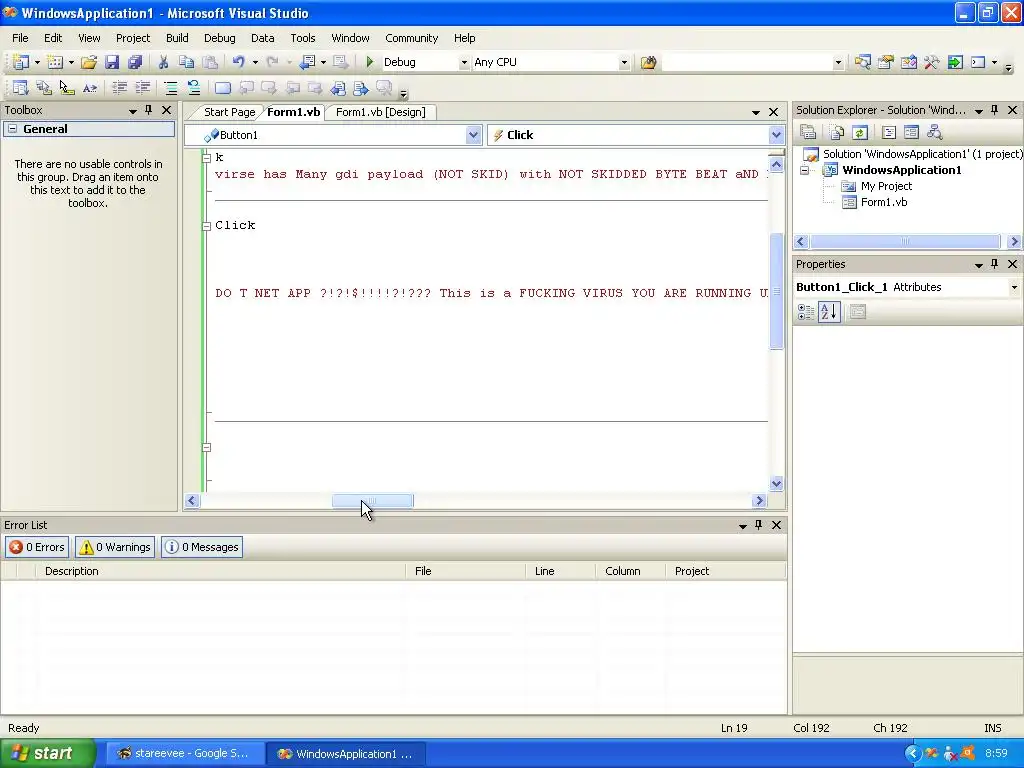Collapse the General group in Toolbox
Image resolution: width=1024 pixels, height=768 pixels.
[x=12, y=129]
